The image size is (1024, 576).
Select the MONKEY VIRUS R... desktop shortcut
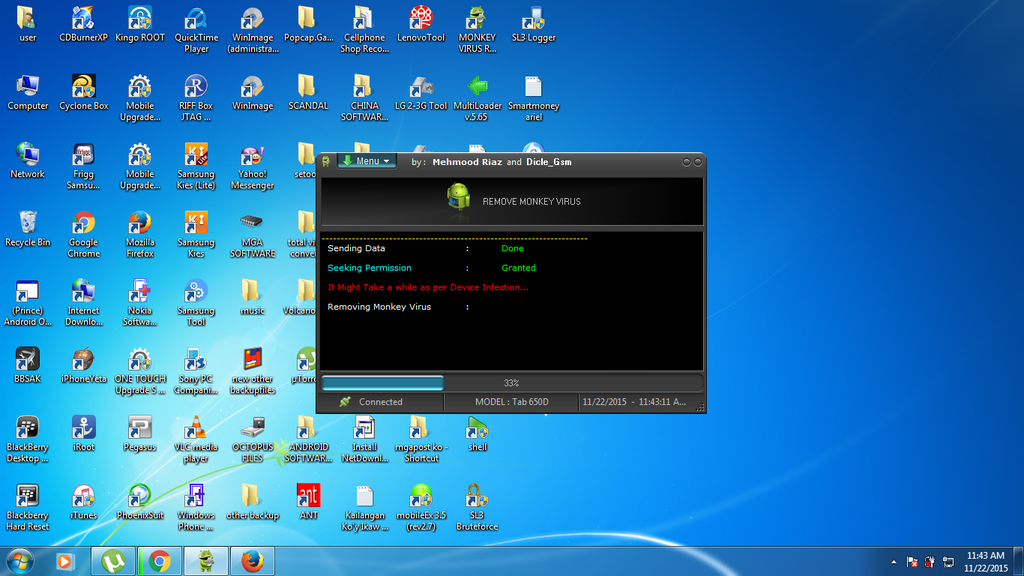(477, 30)
